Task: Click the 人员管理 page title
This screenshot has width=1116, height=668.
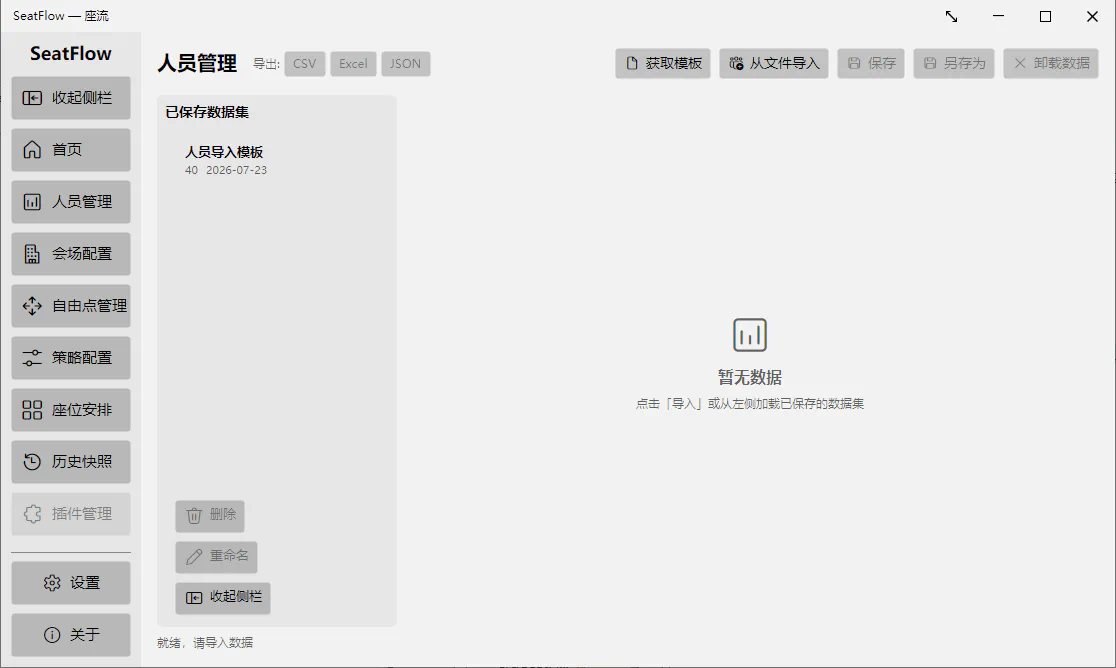Action: click(x=197, y=63)
